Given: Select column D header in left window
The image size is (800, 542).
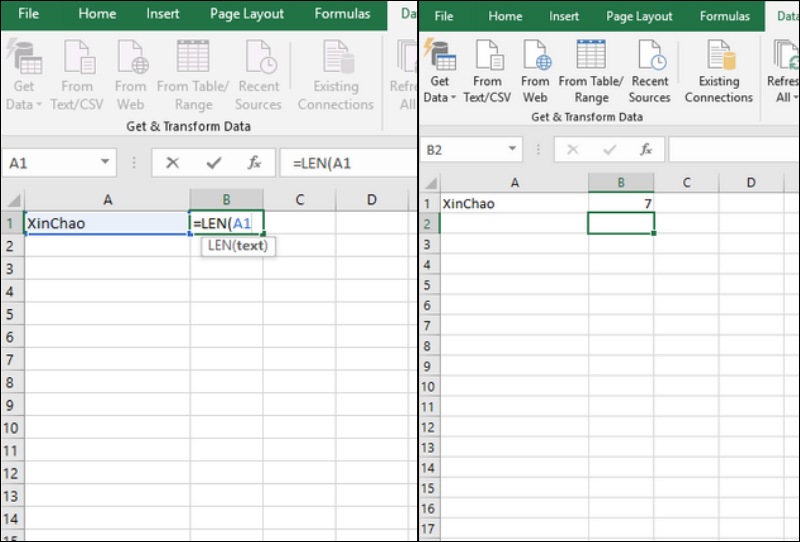Looking at the screenshot, I should tap(372, 200).
